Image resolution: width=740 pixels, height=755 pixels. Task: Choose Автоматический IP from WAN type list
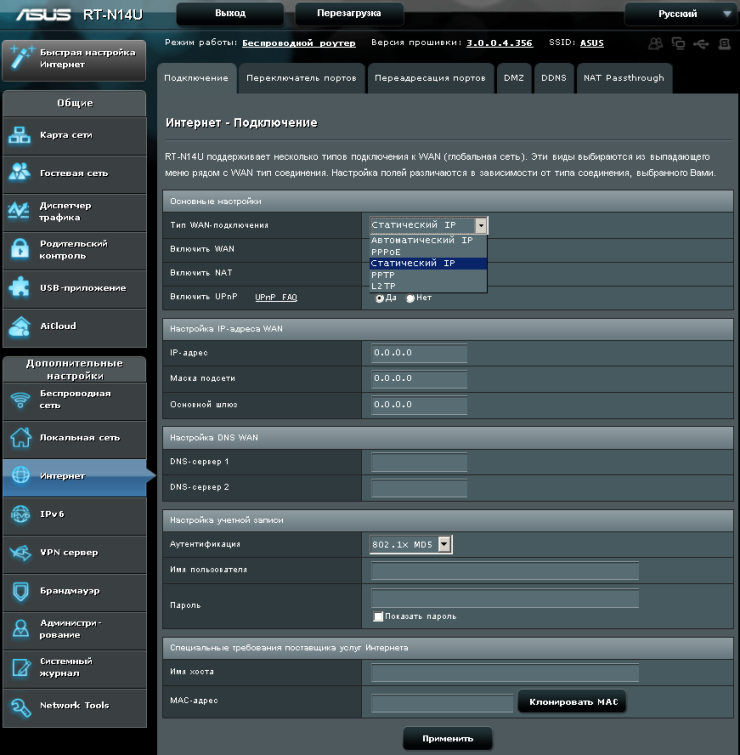428,240
